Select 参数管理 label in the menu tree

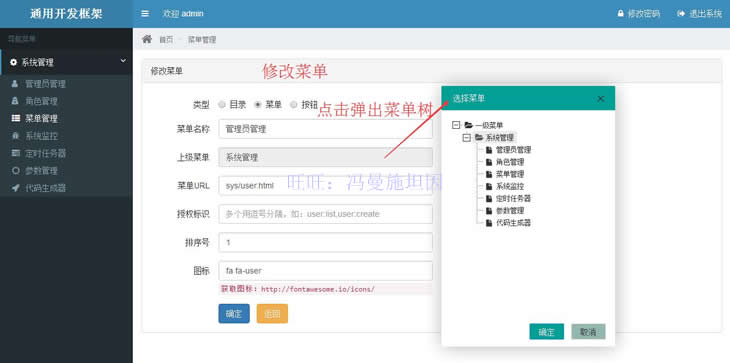[510, 210]
